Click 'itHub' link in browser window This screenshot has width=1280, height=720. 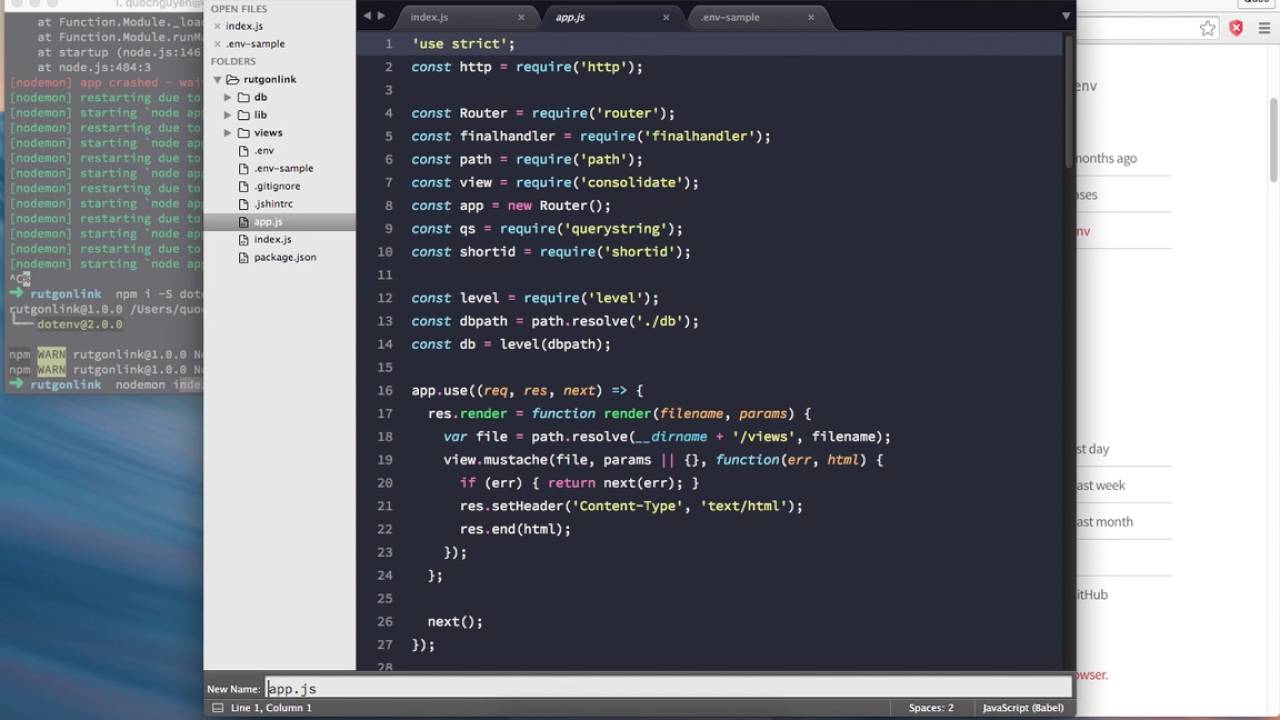coord(1092,594)
